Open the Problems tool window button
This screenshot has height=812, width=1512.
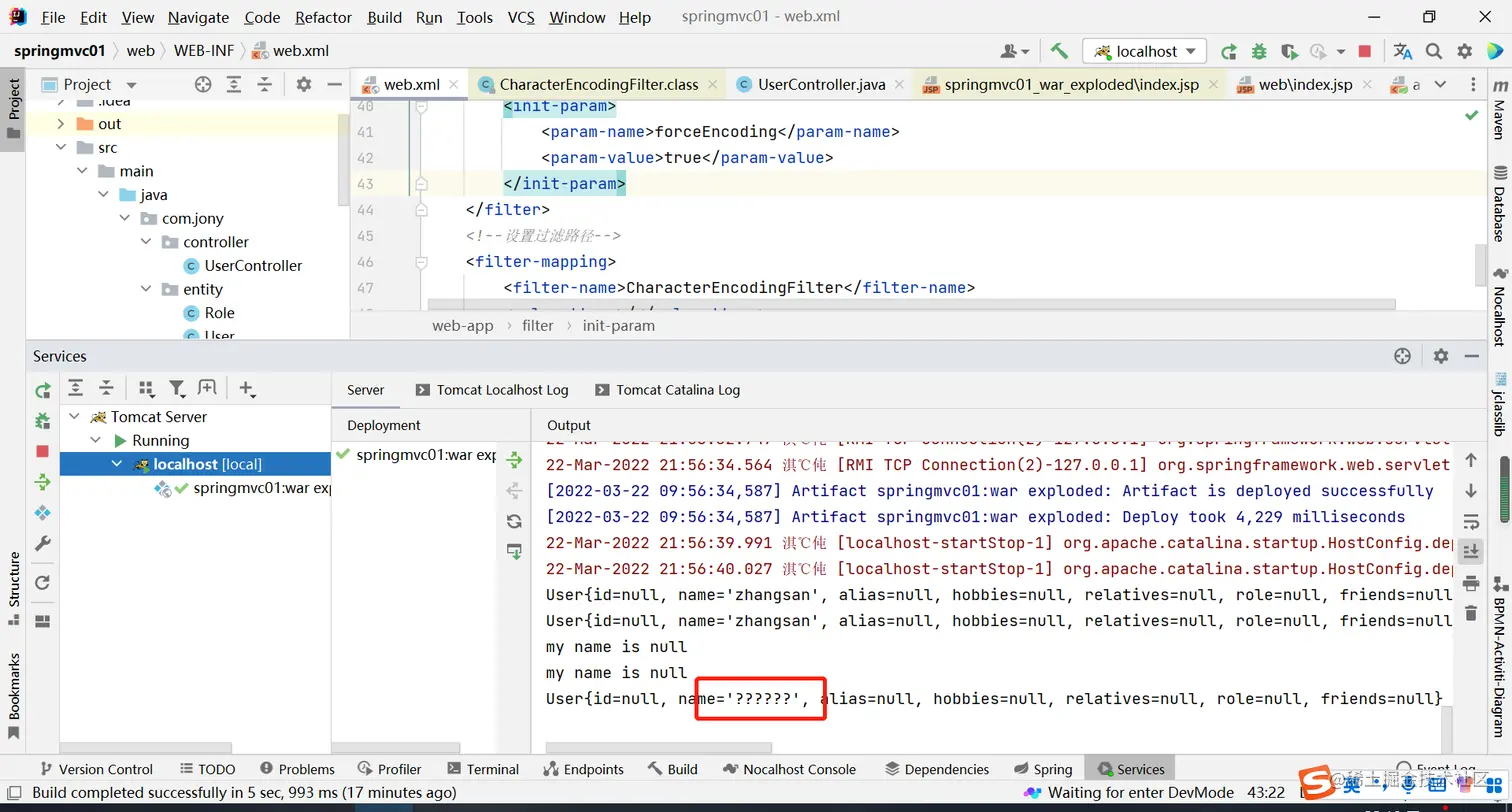click(x=297, y=769)
